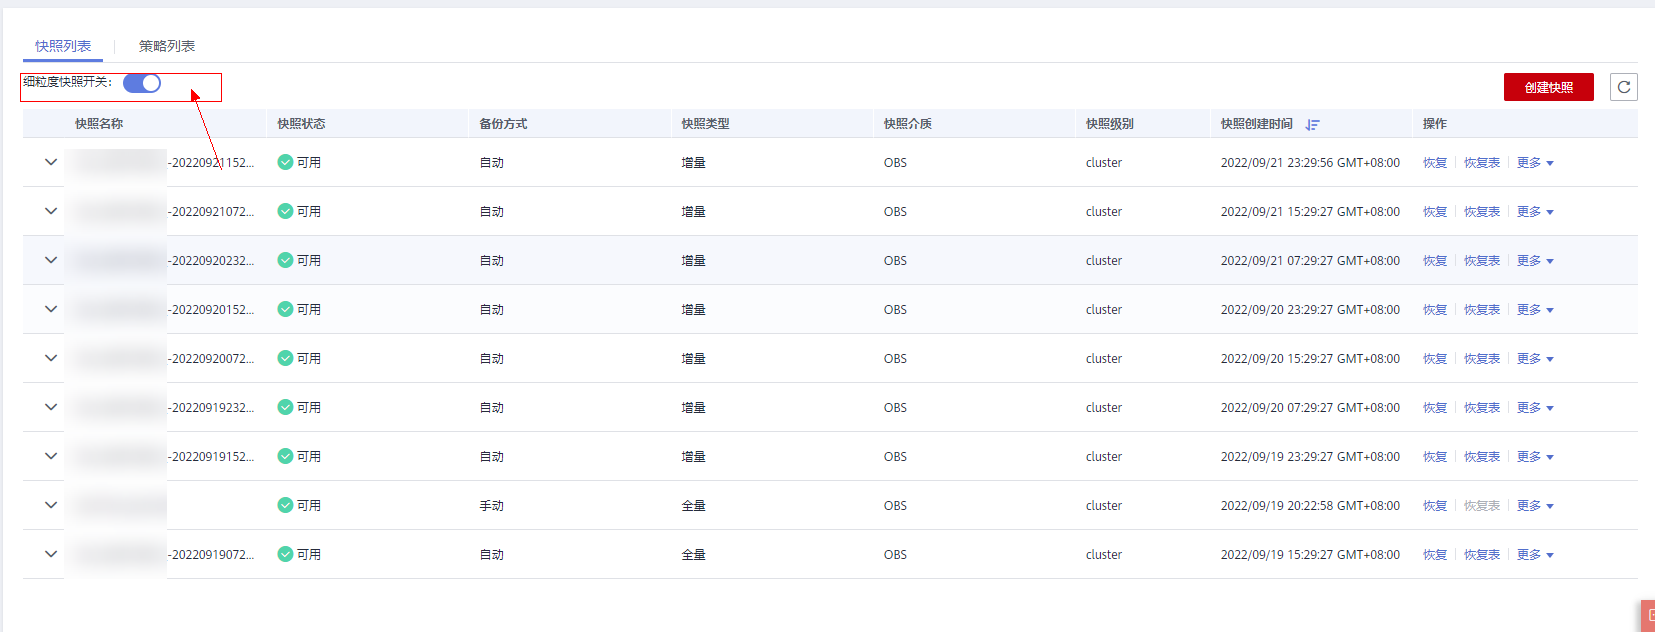Image resolution: width=1655 pixels, height=632 pixels.
Task: Open 更多 menu for snapshot at 2022/09/20 07:29:27
Action: click(1534, 407)
